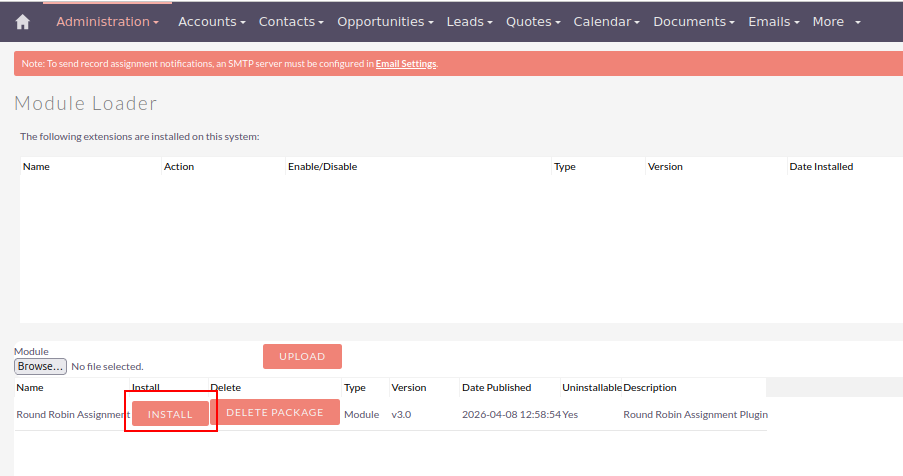Expand the Accounts menu
This screenshot has width=903, height=476.
tap(211, 22)
